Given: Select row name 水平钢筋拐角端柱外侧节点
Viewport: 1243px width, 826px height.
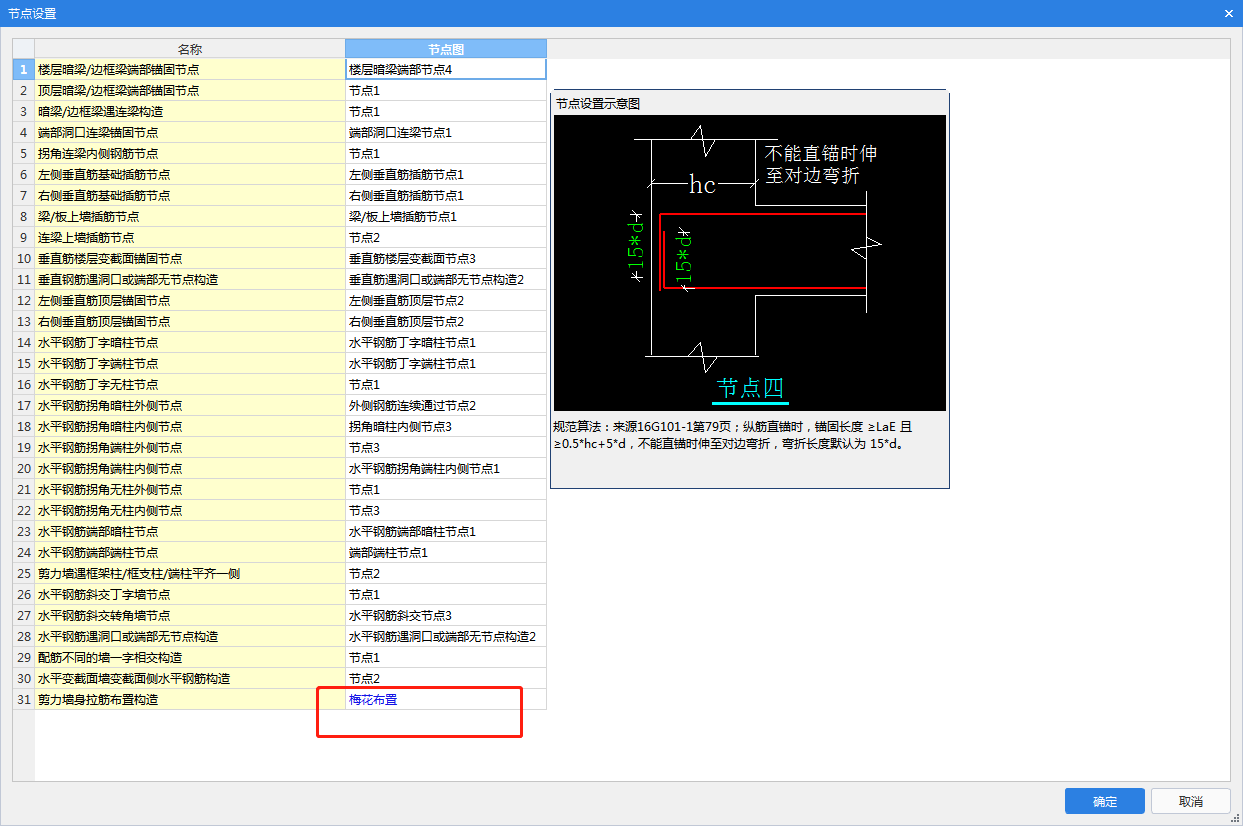Looking at the screenshot, I should pyautogui.click(x=190, y=448).
